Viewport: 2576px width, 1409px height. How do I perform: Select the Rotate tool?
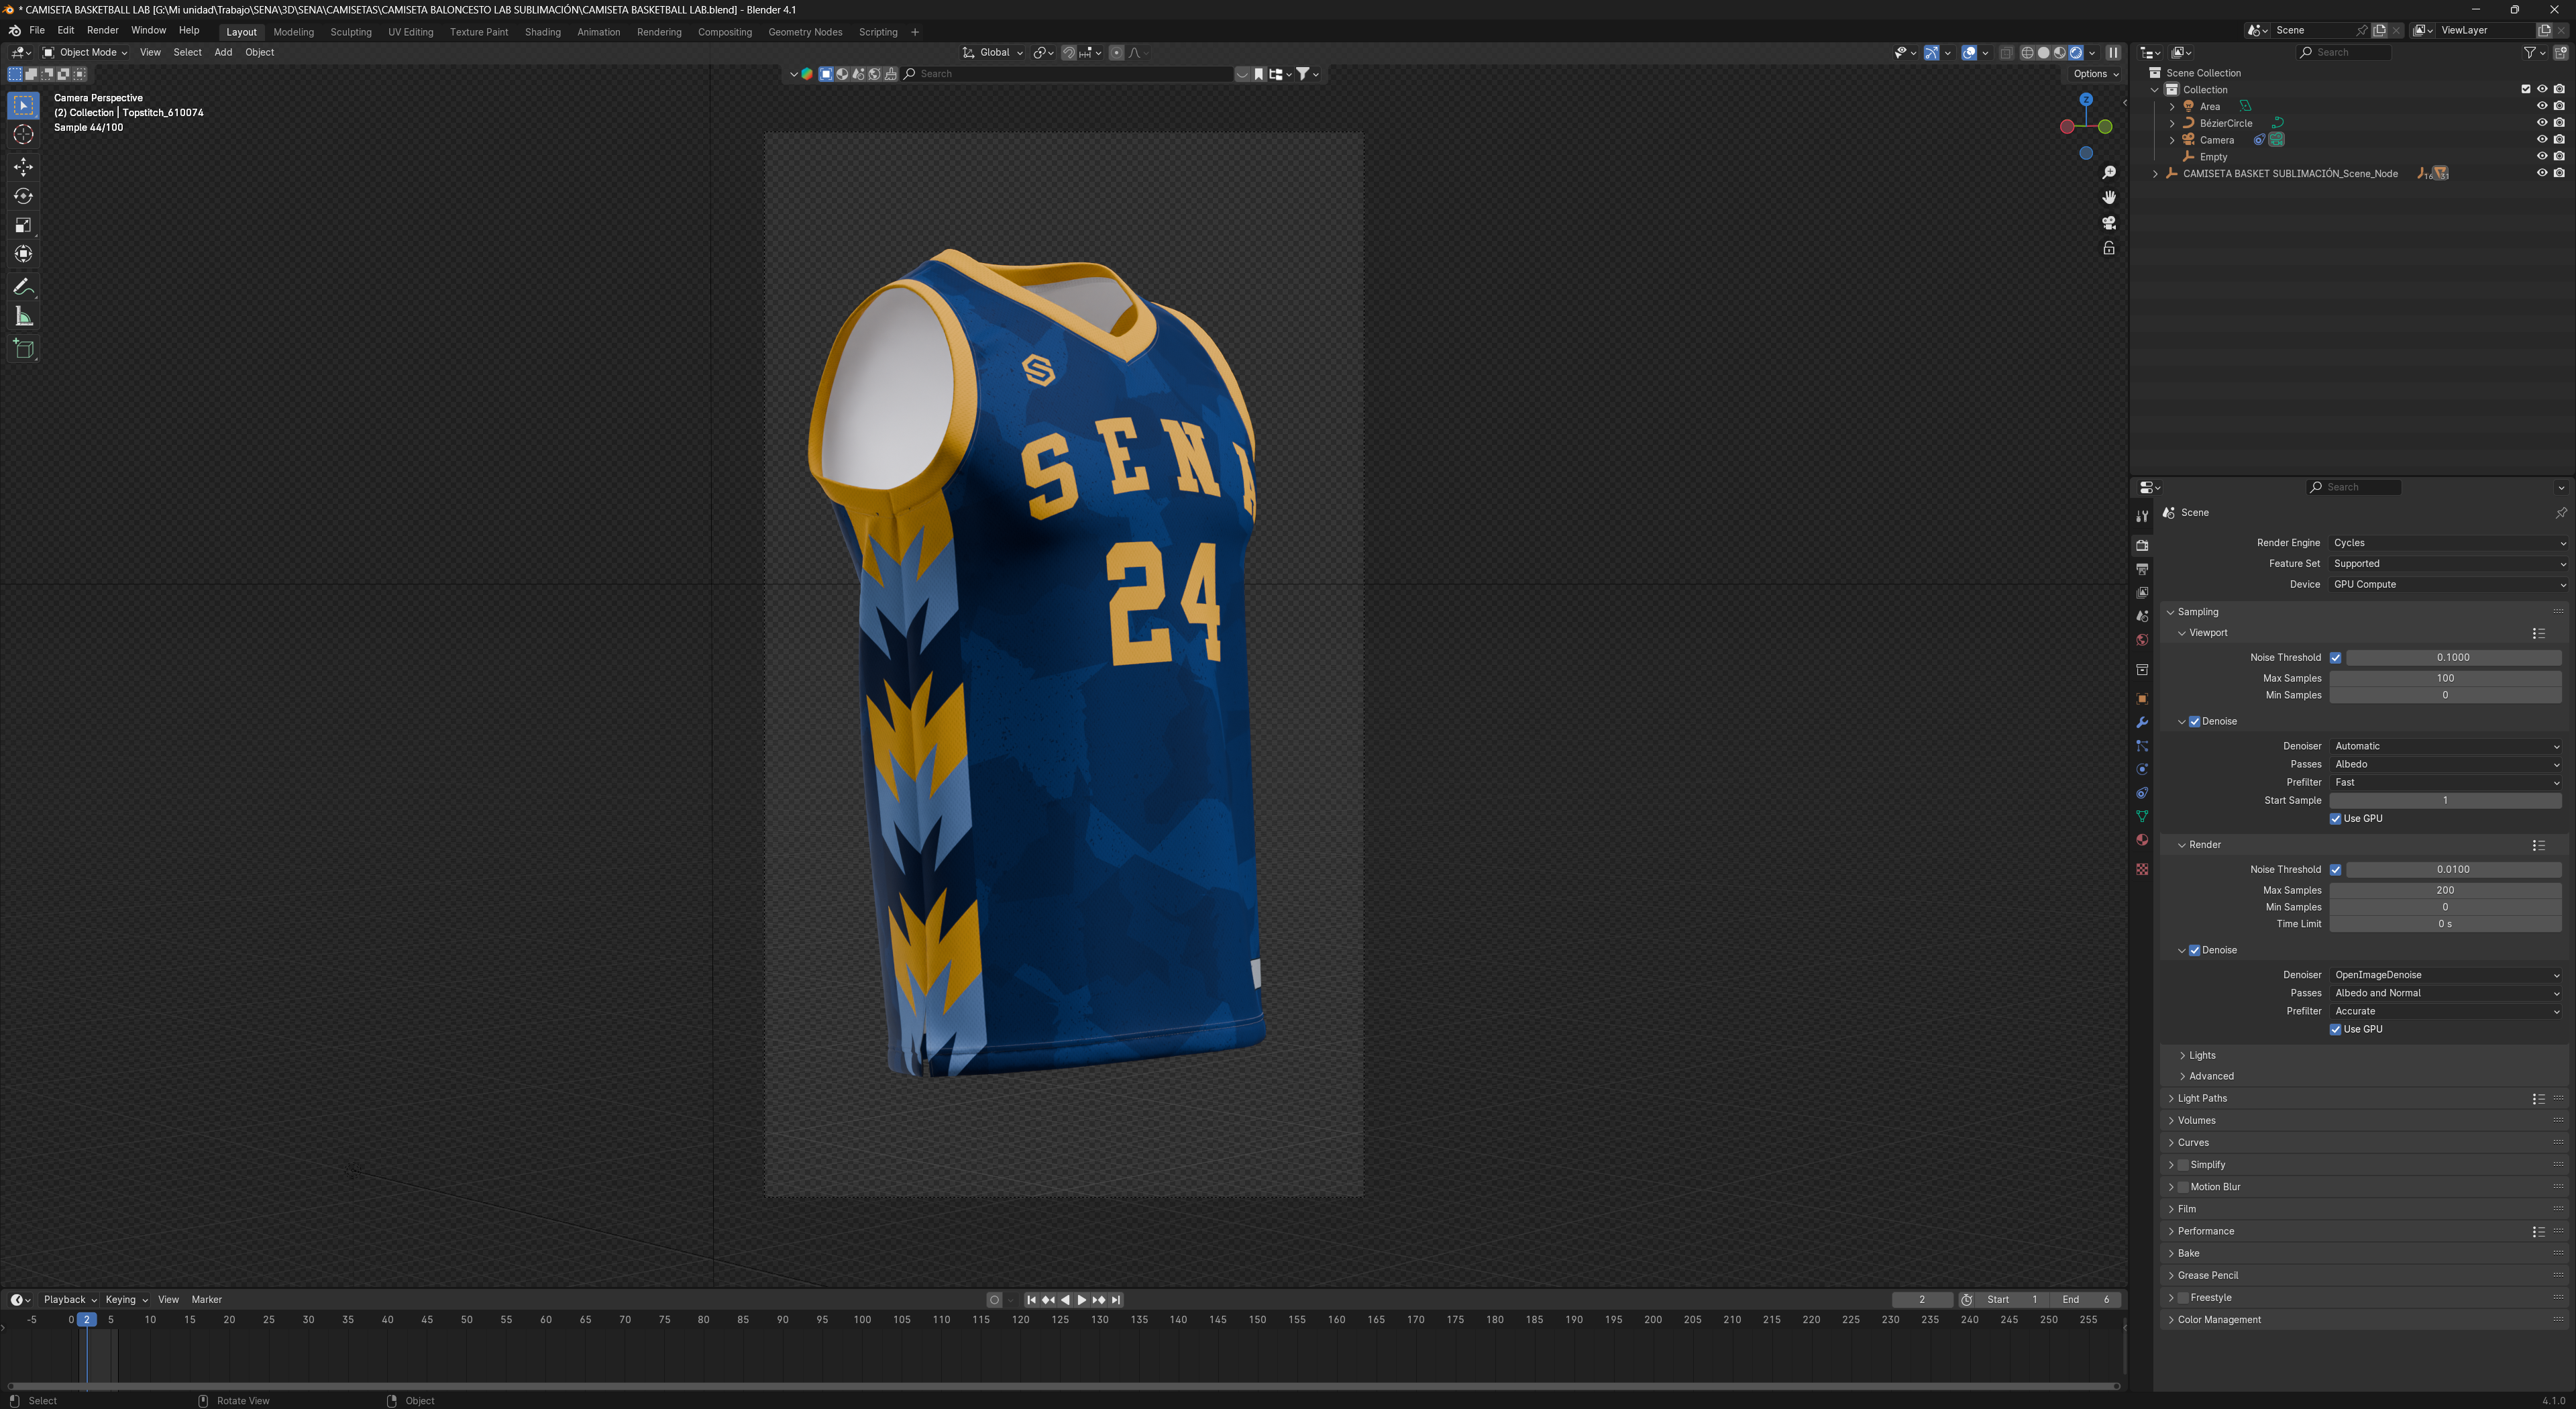[x=23, y=196]
